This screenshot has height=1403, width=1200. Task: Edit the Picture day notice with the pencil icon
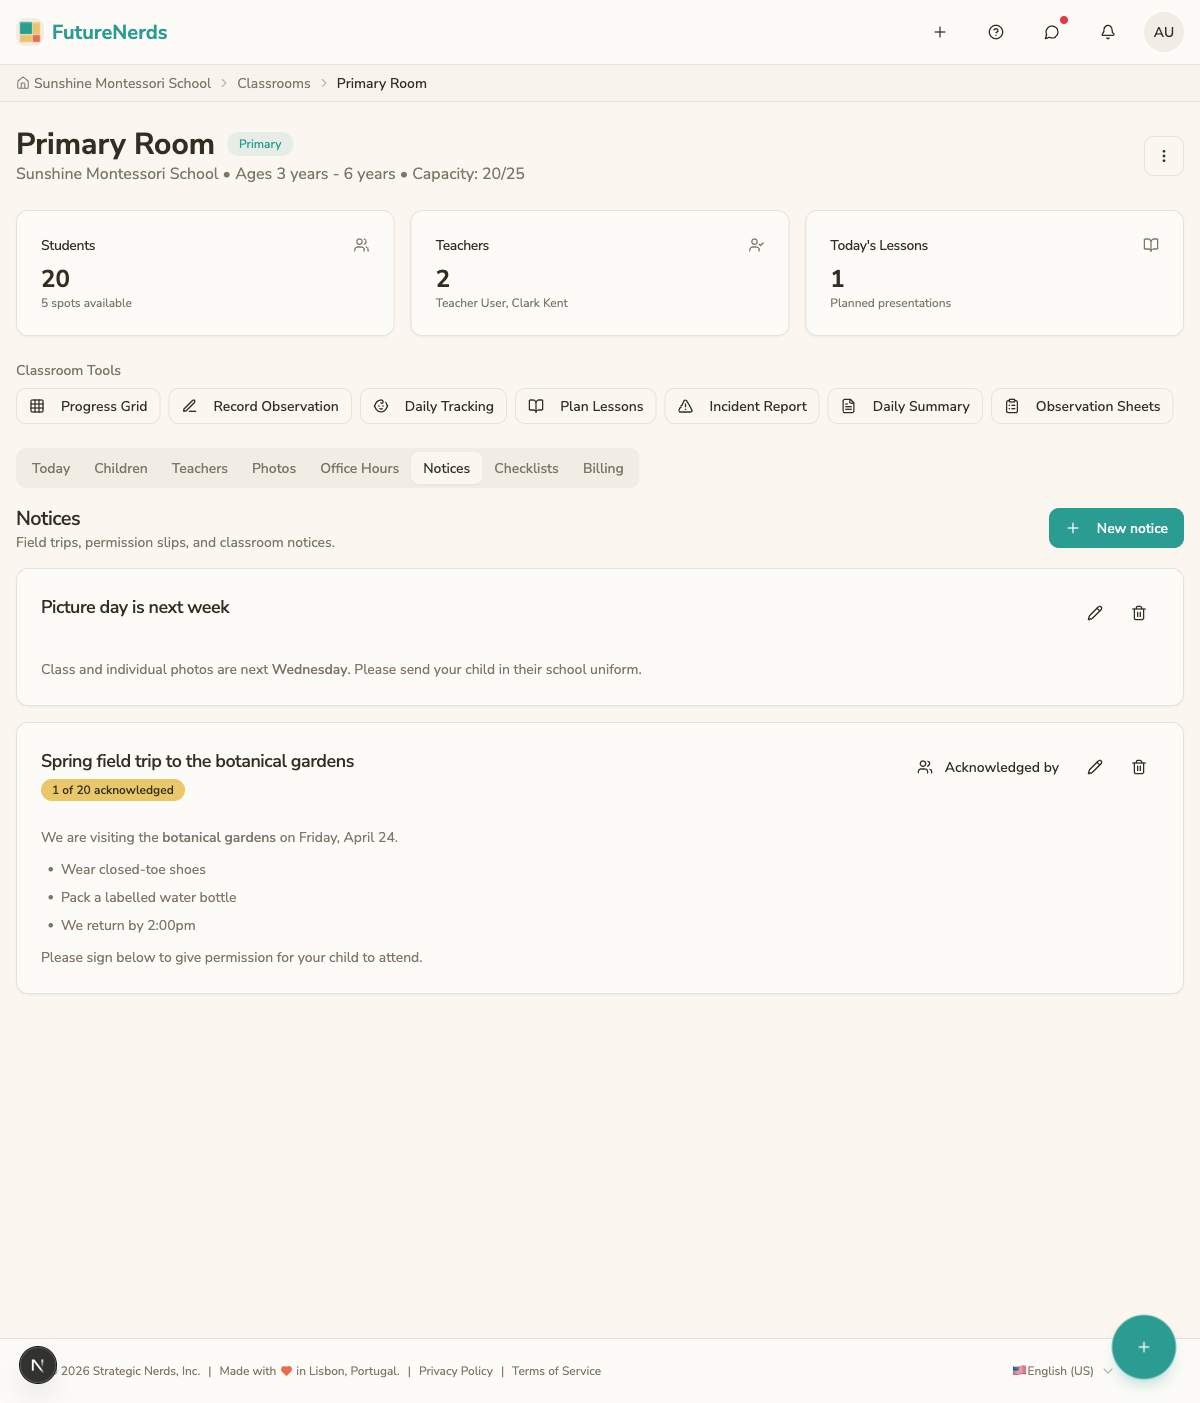pyautogui.click(x=1095, y=613)
